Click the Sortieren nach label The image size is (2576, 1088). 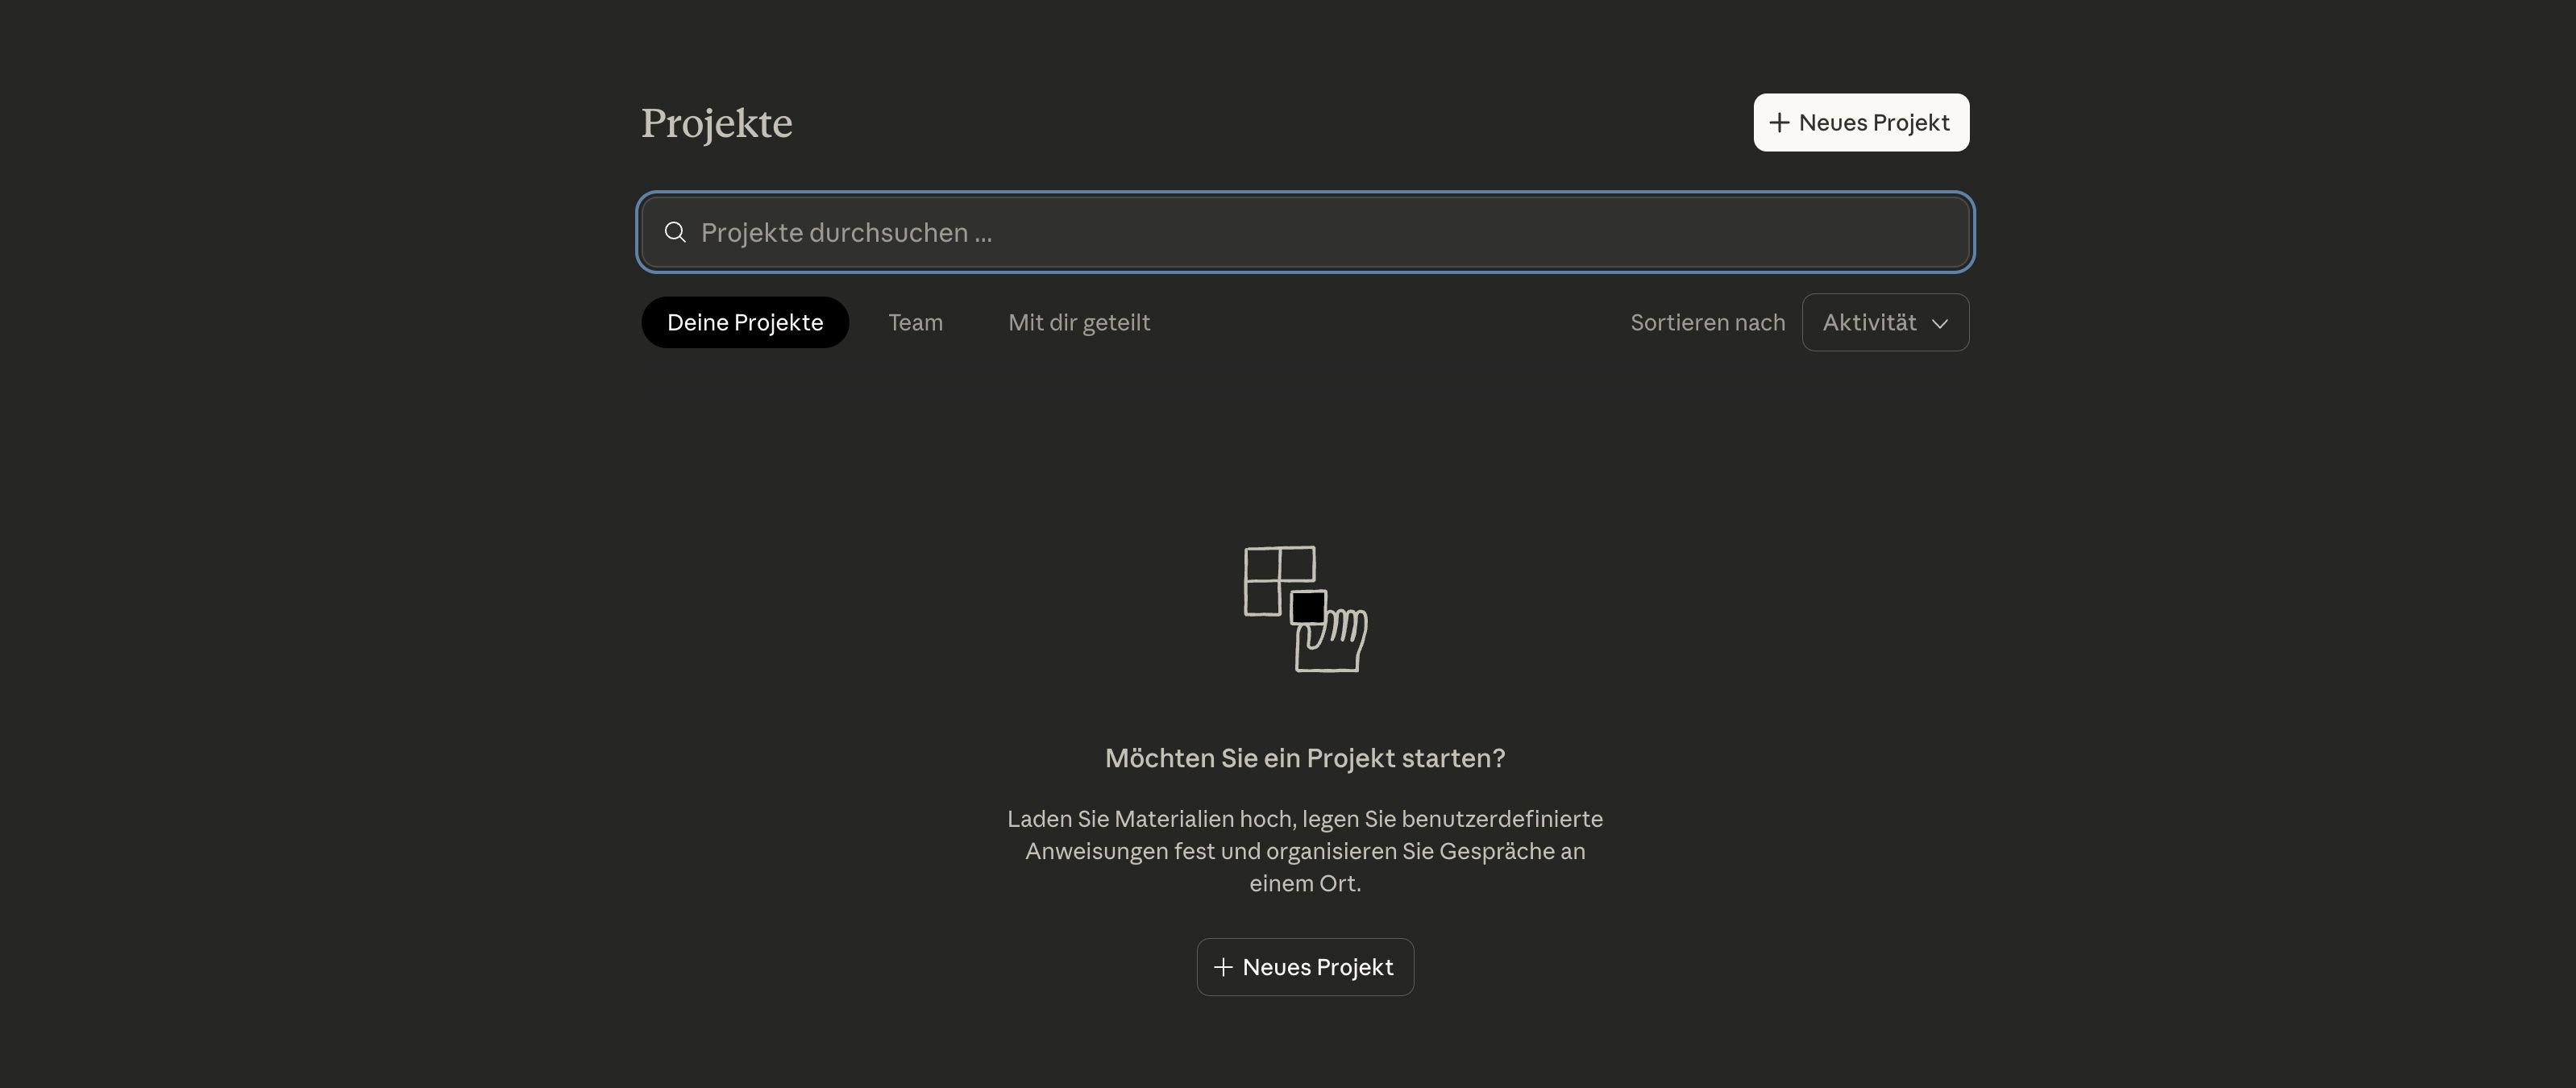(x=1707, y=322)
